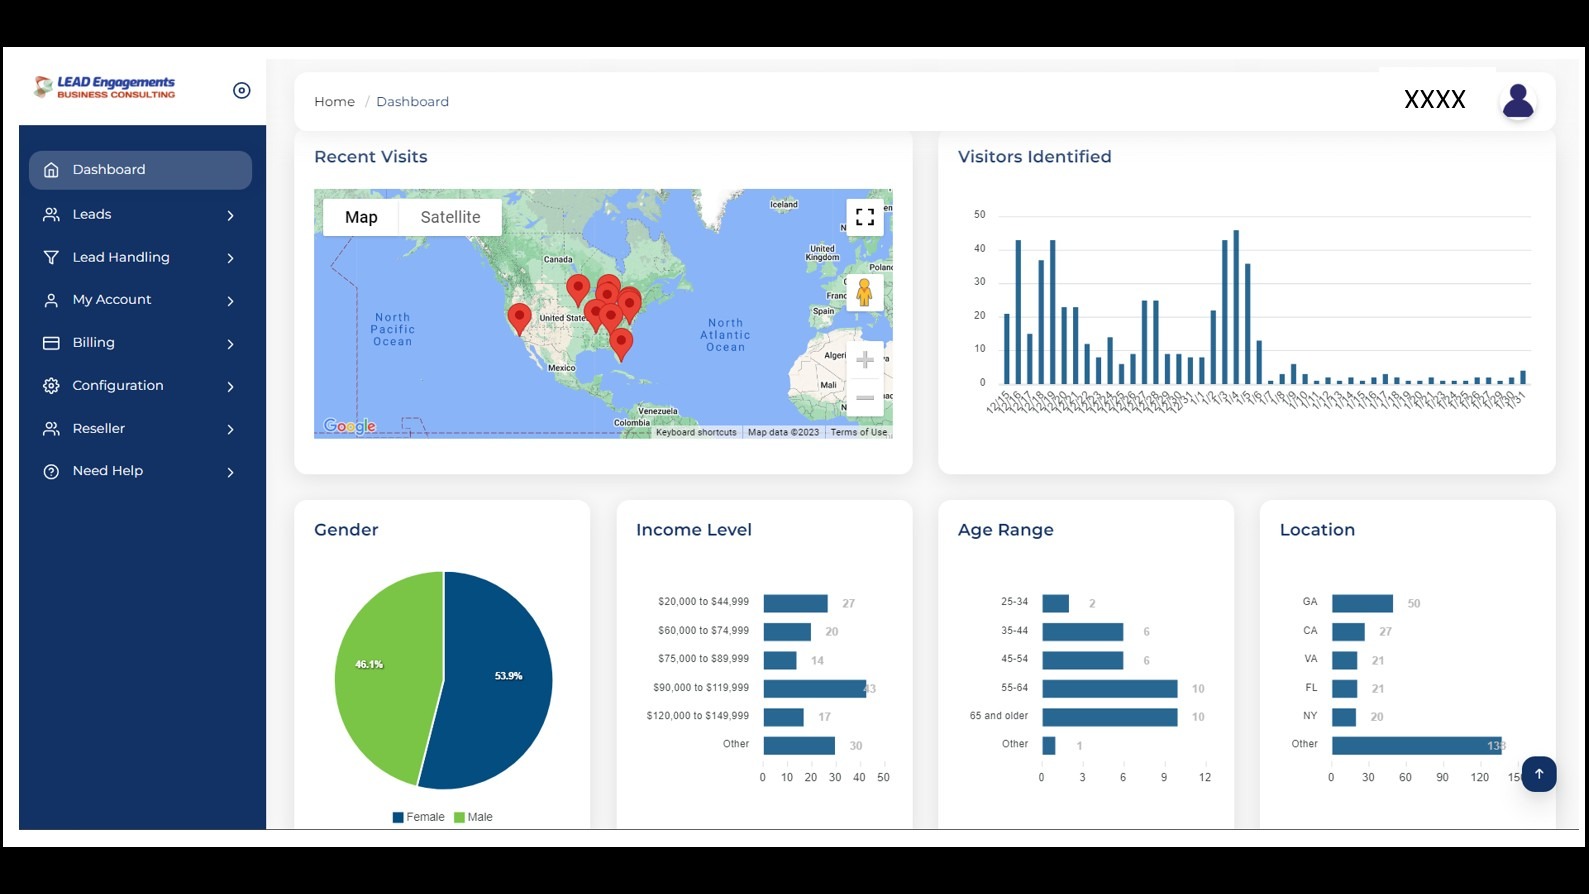Open the user profile avatar
The image size is (1589, 894).
pos(1517,101)
